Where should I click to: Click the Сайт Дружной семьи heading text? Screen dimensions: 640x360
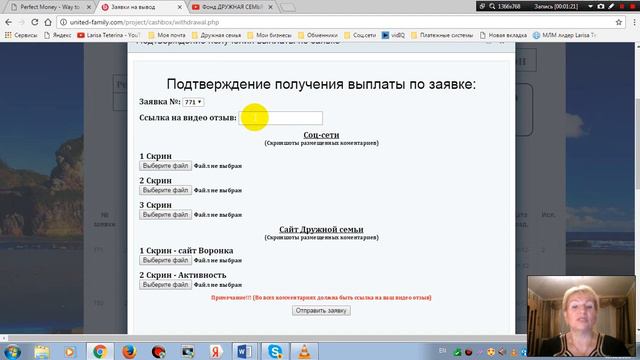pos(321,229)
